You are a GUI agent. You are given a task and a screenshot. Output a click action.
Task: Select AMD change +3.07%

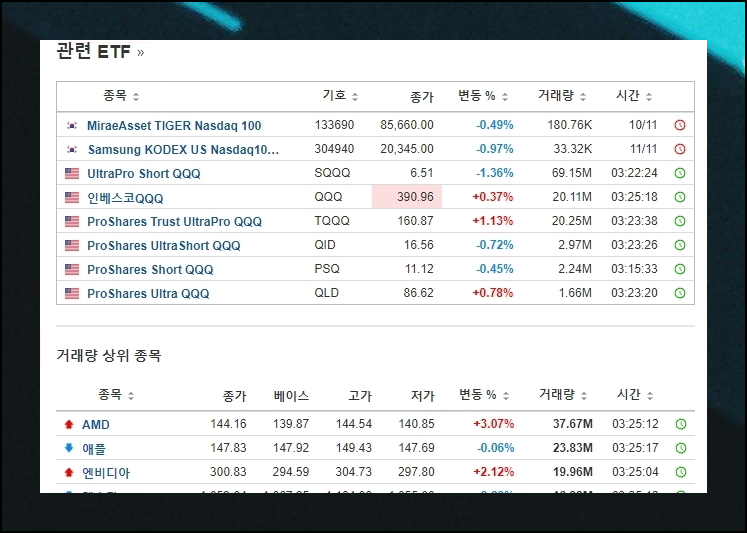point(494,423)
